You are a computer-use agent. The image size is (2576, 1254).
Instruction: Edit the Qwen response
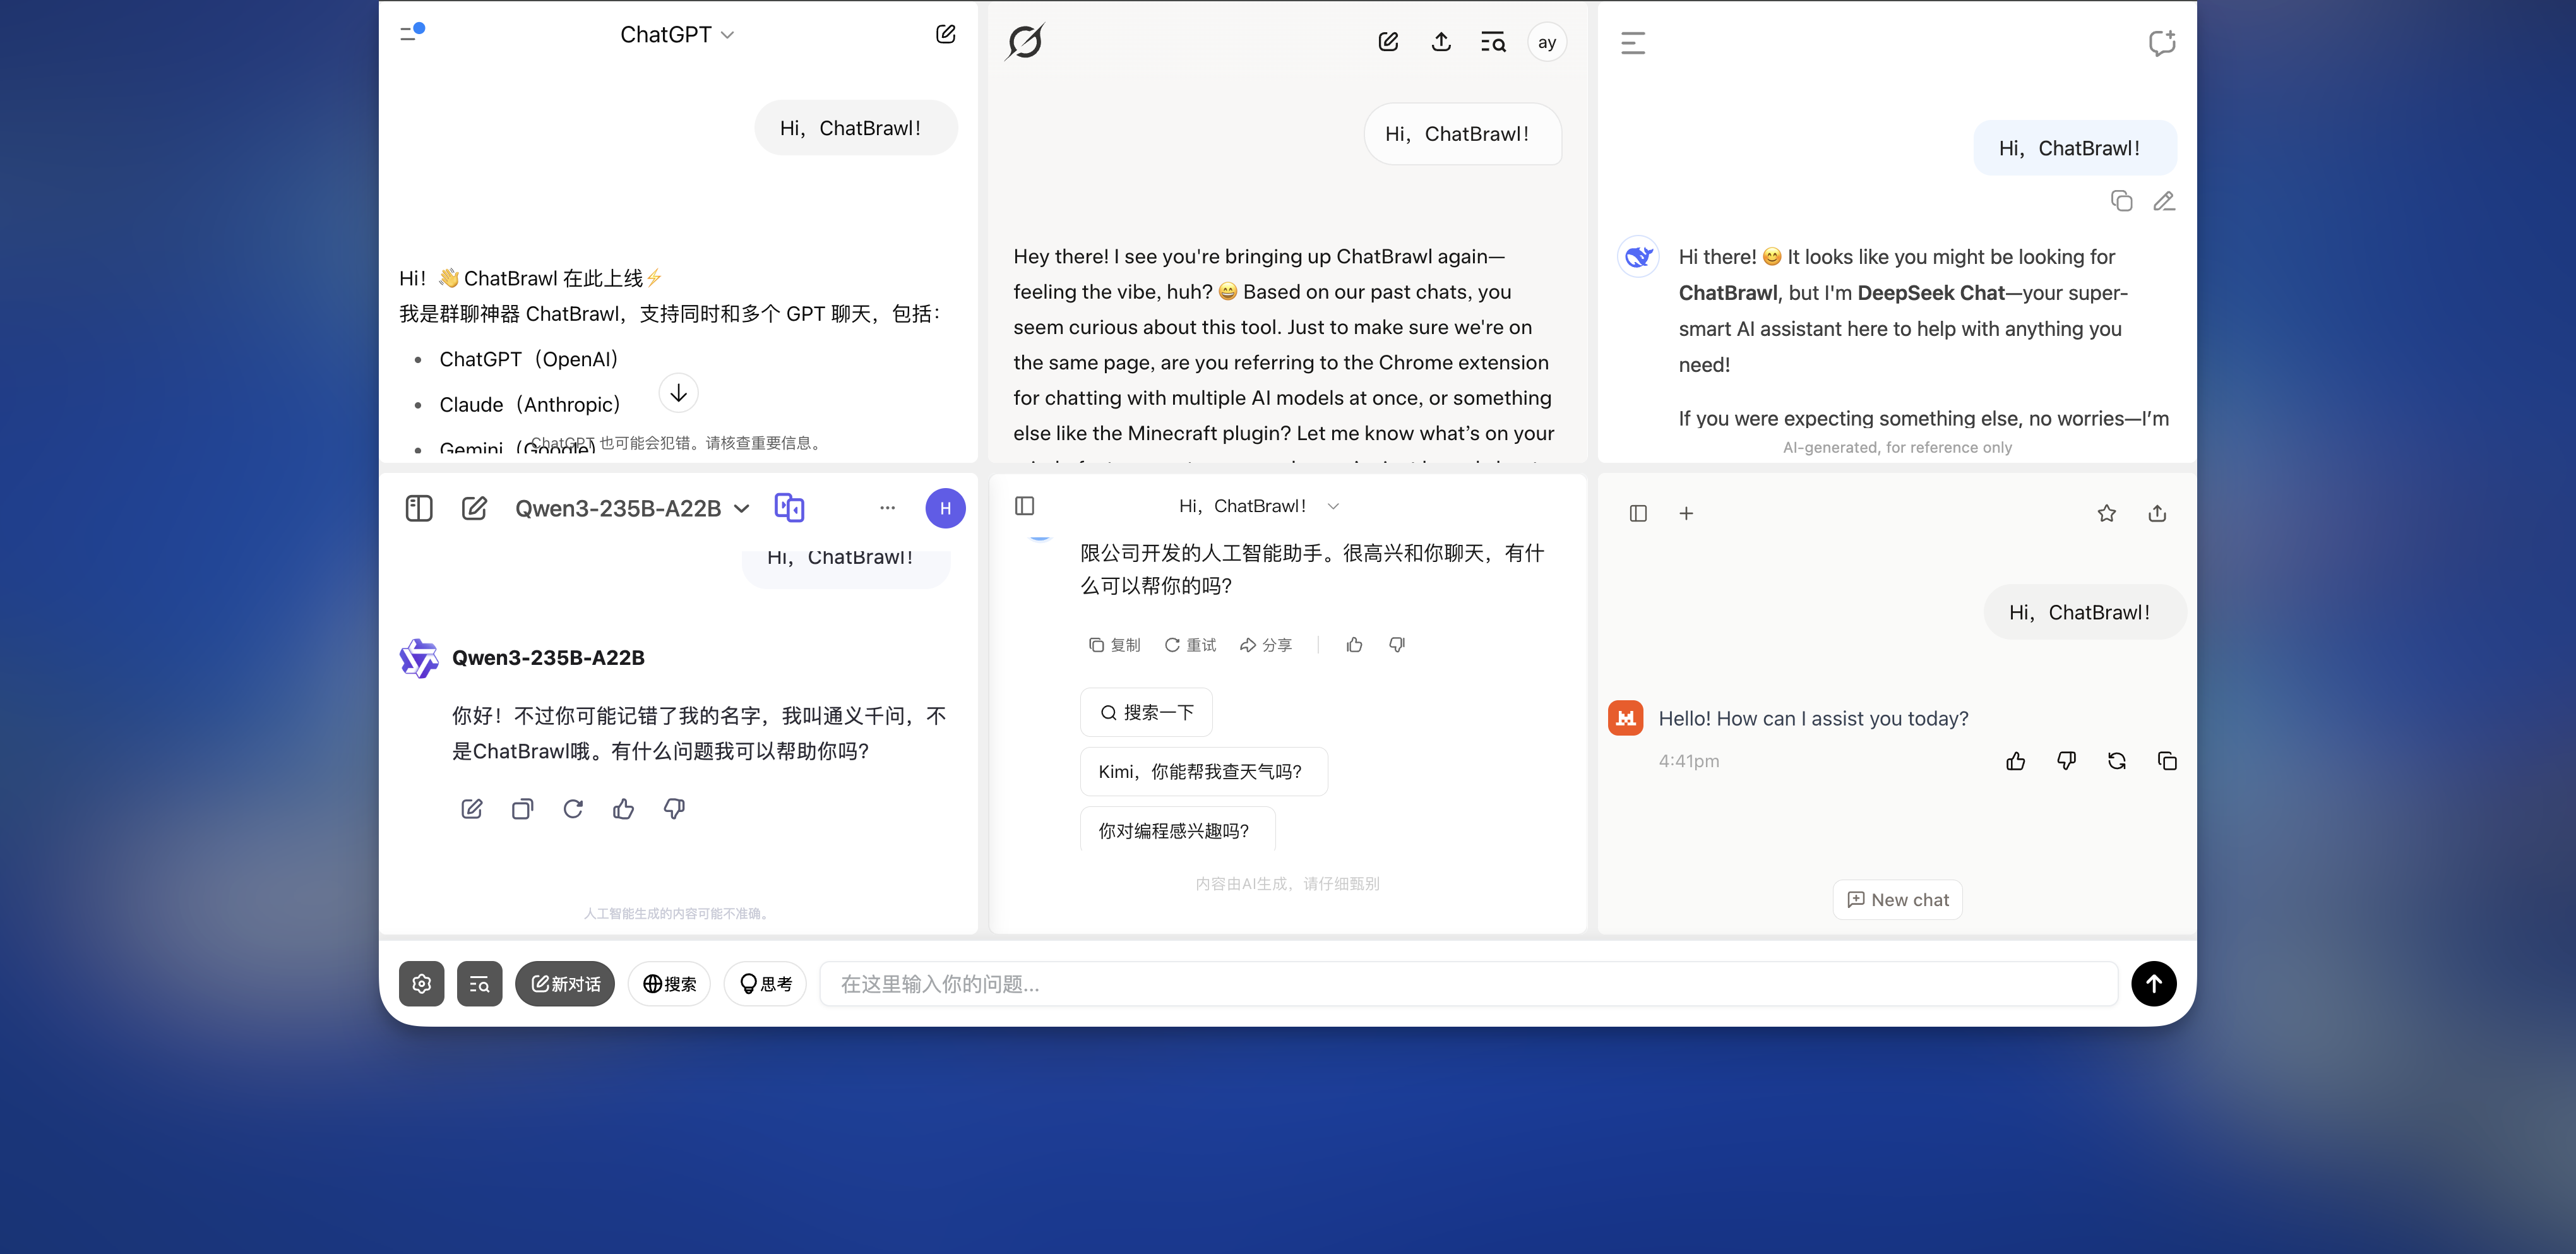click(x=472, y=809)
